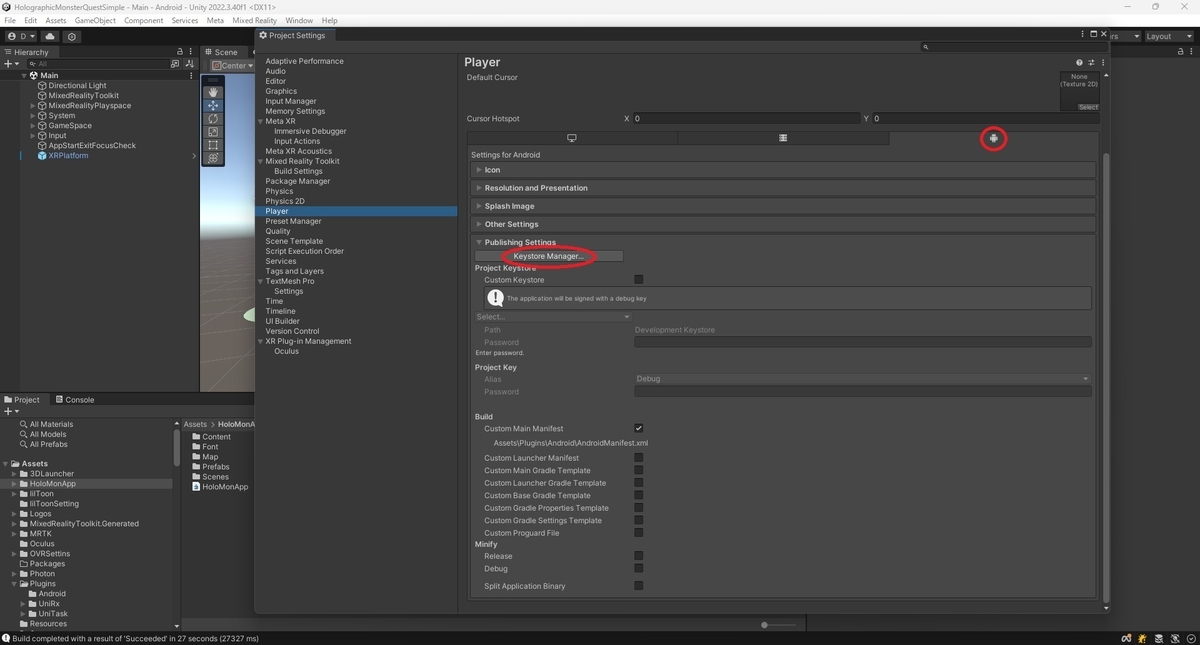Switch to the Console tab
This screenshot has height=645, width=1200.
point(76,399)
